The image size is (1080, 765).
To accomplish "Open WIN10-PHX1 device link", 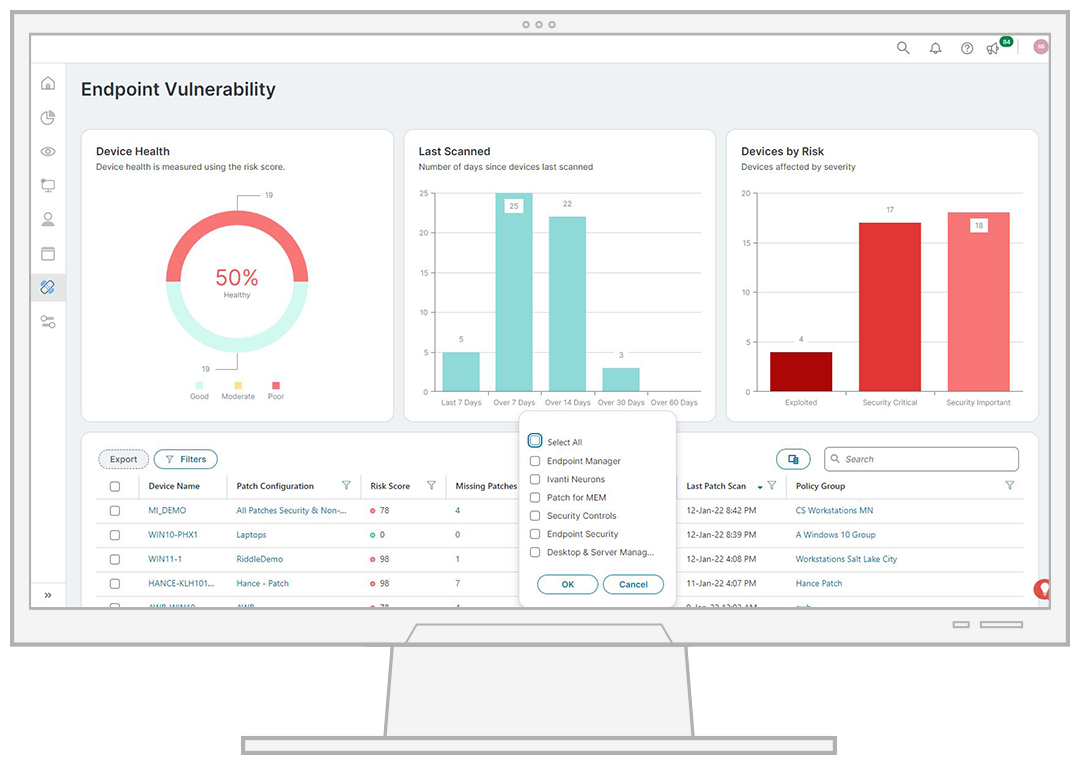I will [x=173, y=534].
